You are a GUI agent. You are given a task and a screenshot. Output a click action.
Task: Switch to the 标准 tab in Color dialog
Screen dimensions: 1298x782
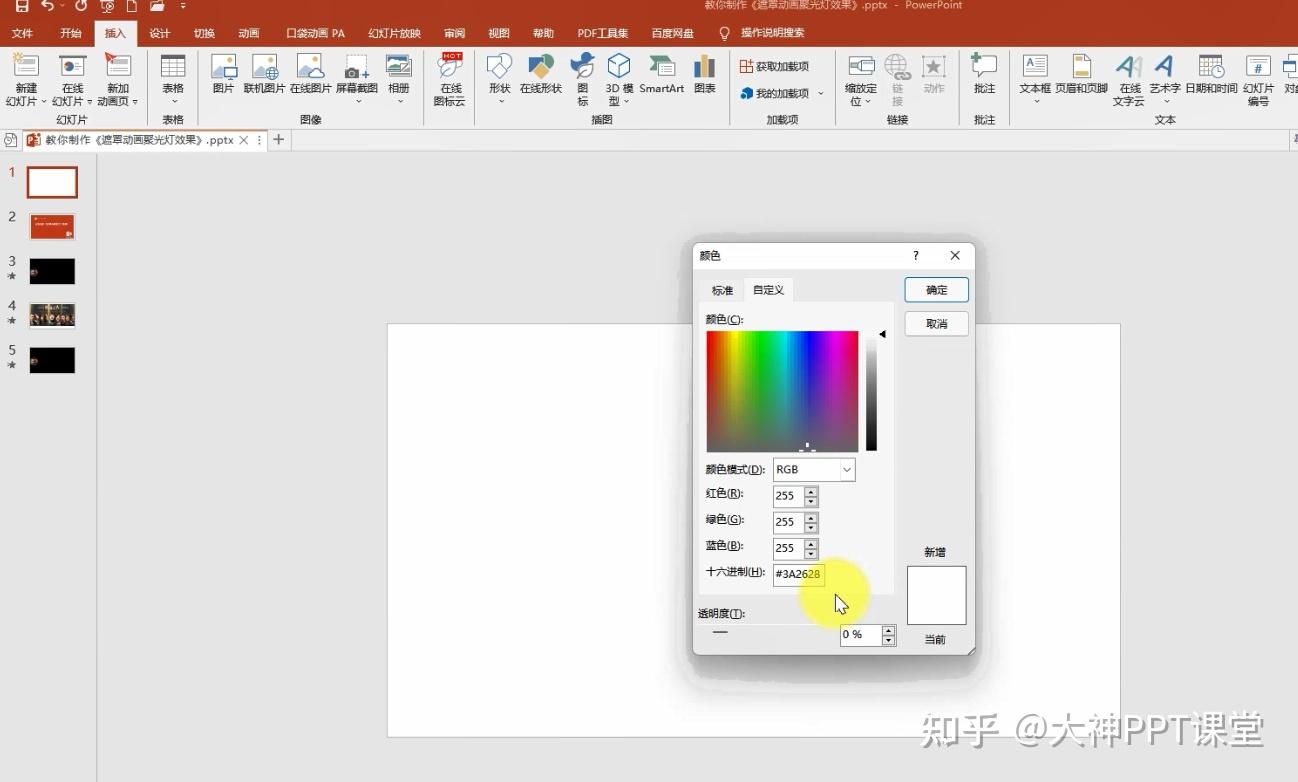pyautogui.click(x=721, y=290)
